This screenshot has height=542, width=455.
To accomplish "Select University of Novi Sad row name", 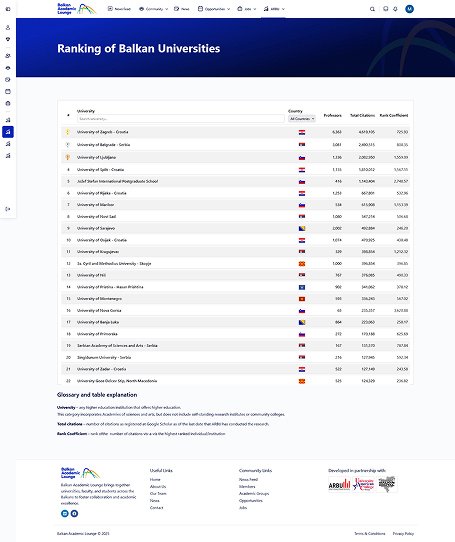I will [96, 217].
